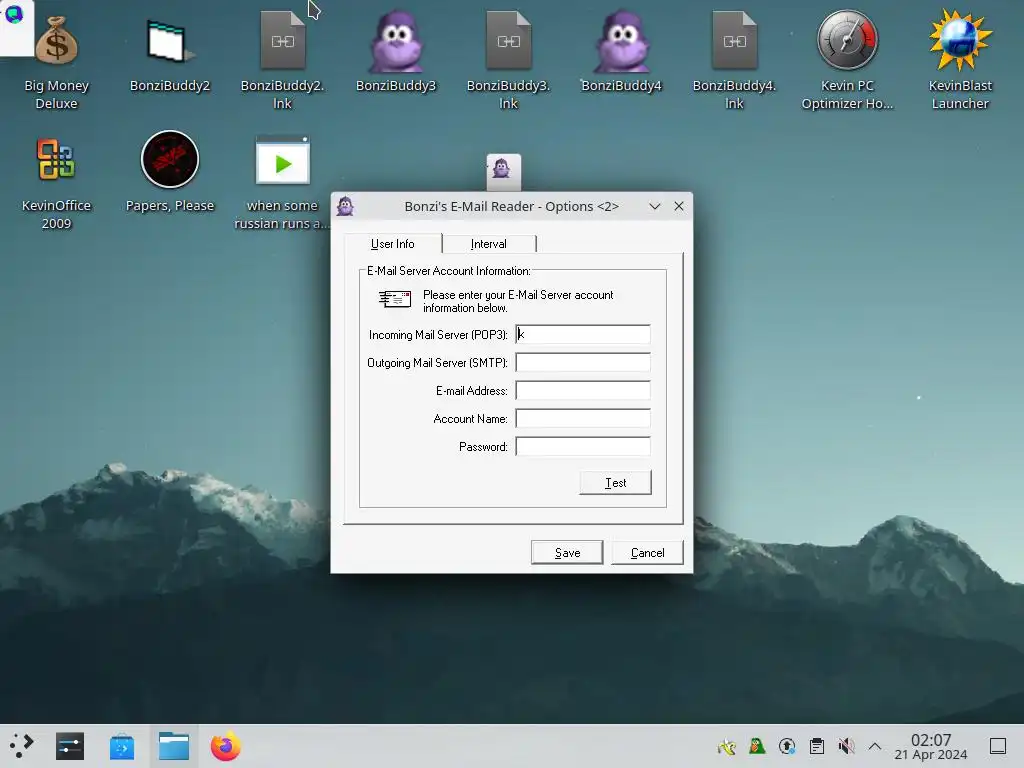Viewport: 1024px width, 768px height.
Task: Click the envelope icon in account information
Action: coord(395,299)
